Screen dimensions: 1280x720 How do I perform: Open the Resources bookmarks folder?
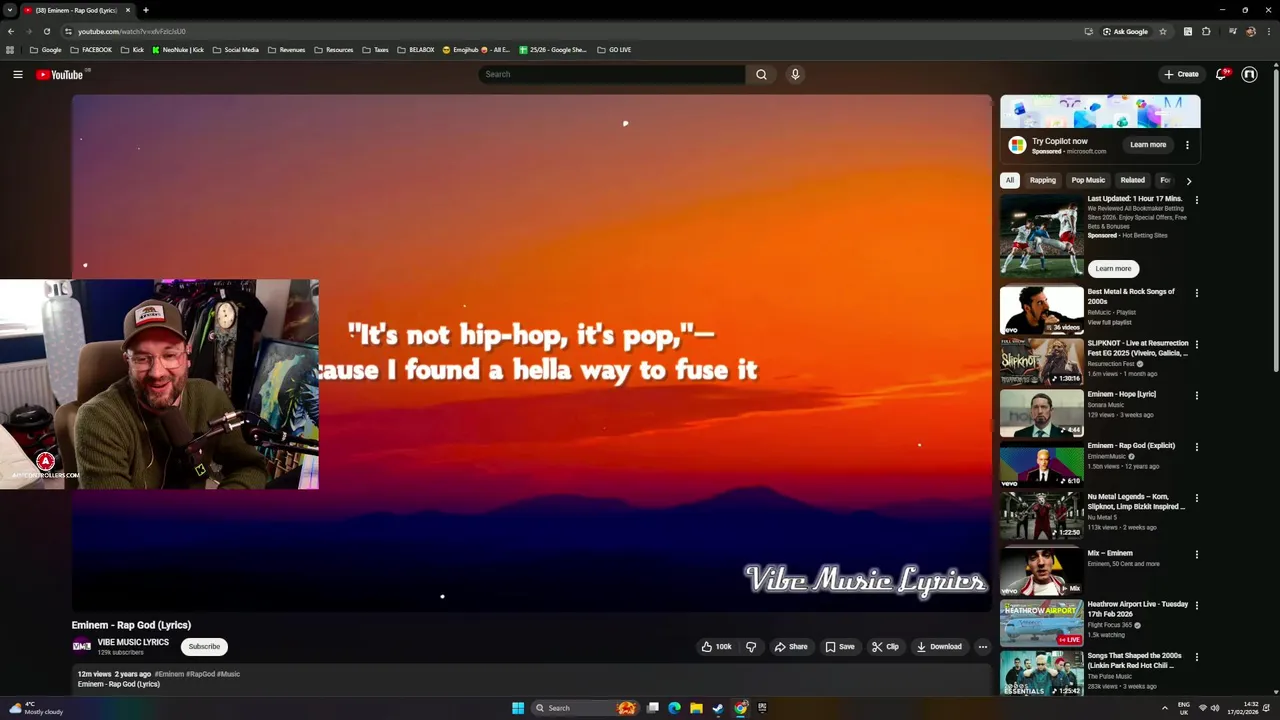(333, 50)
